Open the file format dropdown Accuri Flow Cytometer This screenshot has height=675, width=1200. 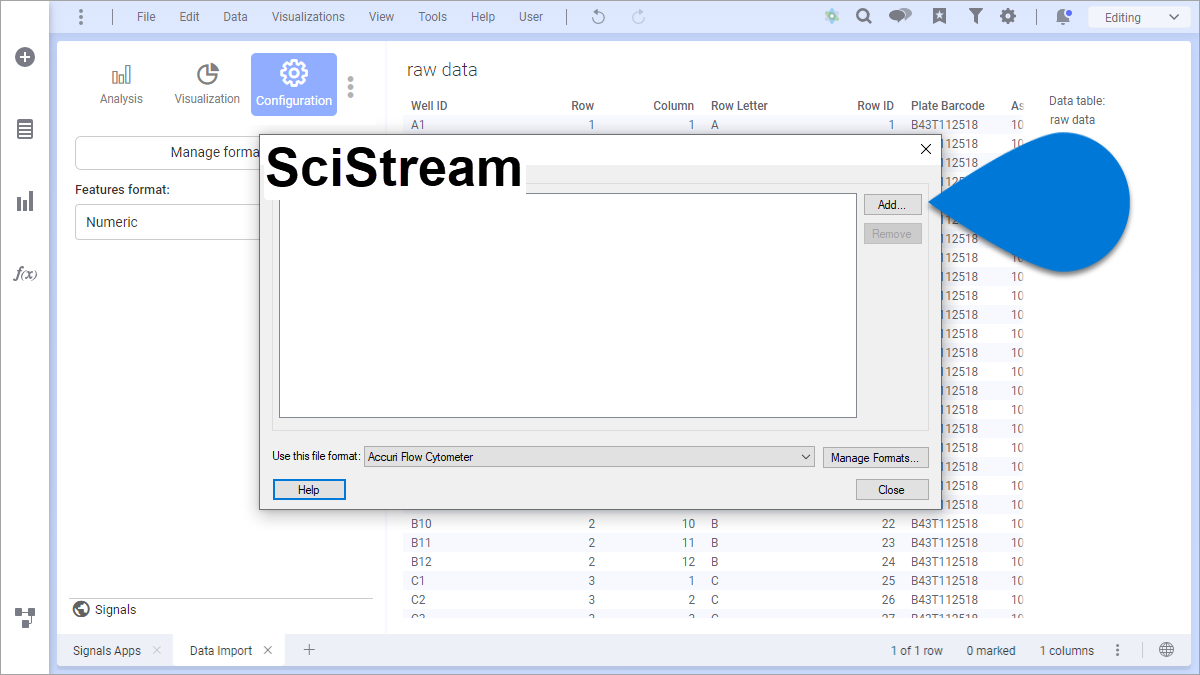click(590, 457)
